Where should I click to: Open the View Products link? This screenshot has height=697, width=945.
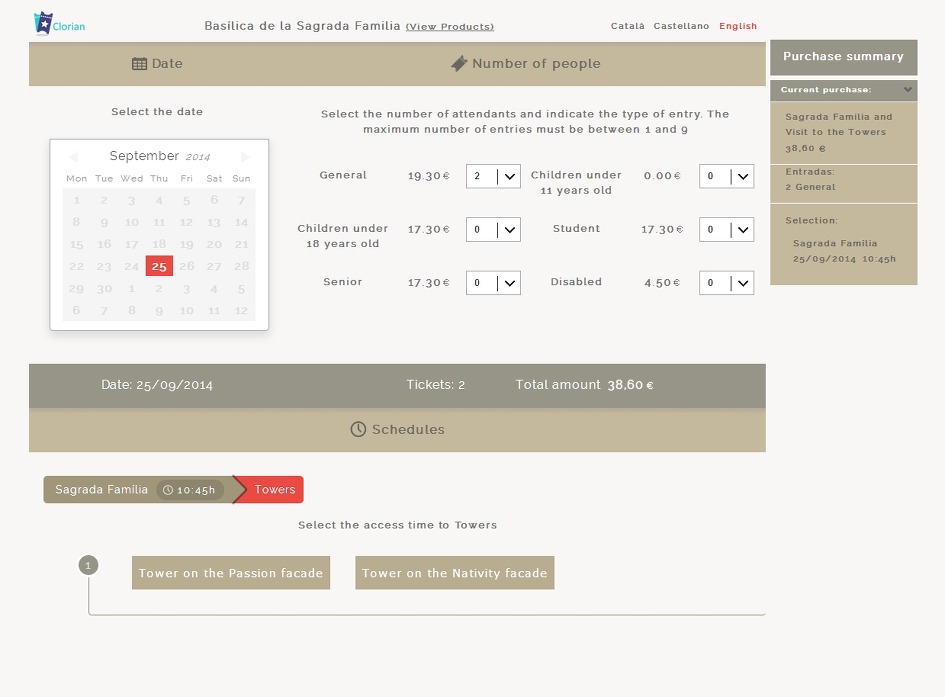[449, 27]
